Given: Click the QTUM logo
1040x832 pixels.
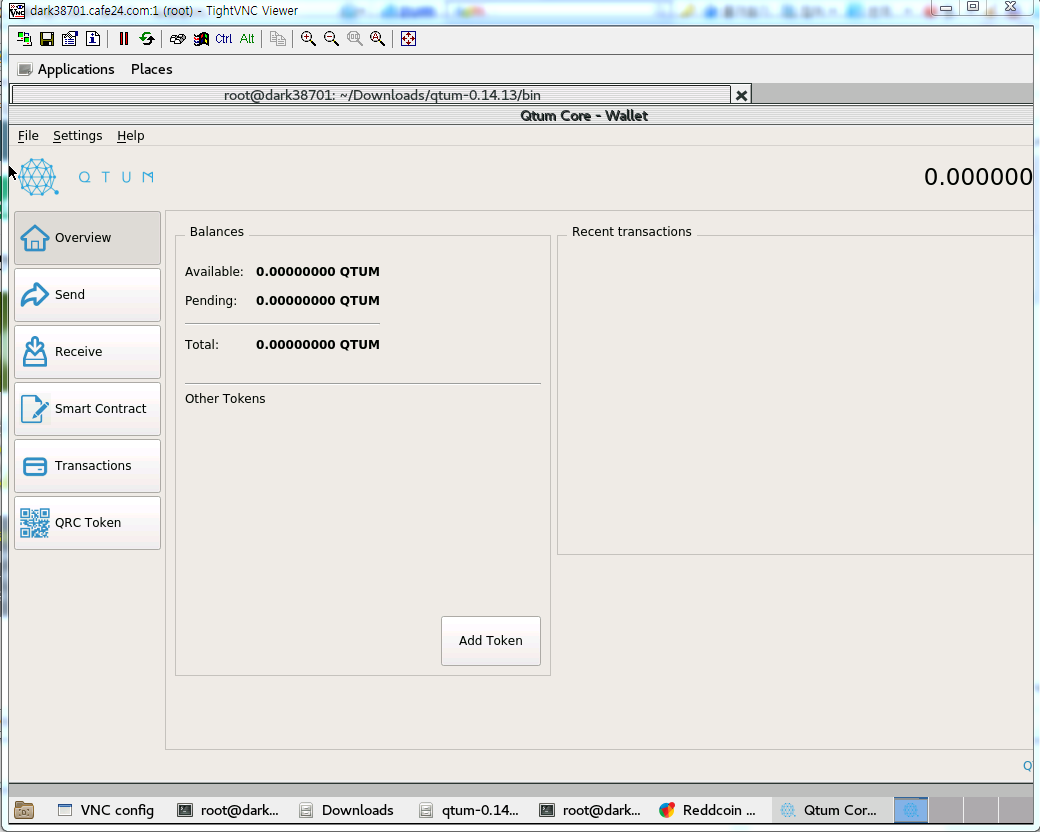Looking at the screenshot, I should [86, 177].
